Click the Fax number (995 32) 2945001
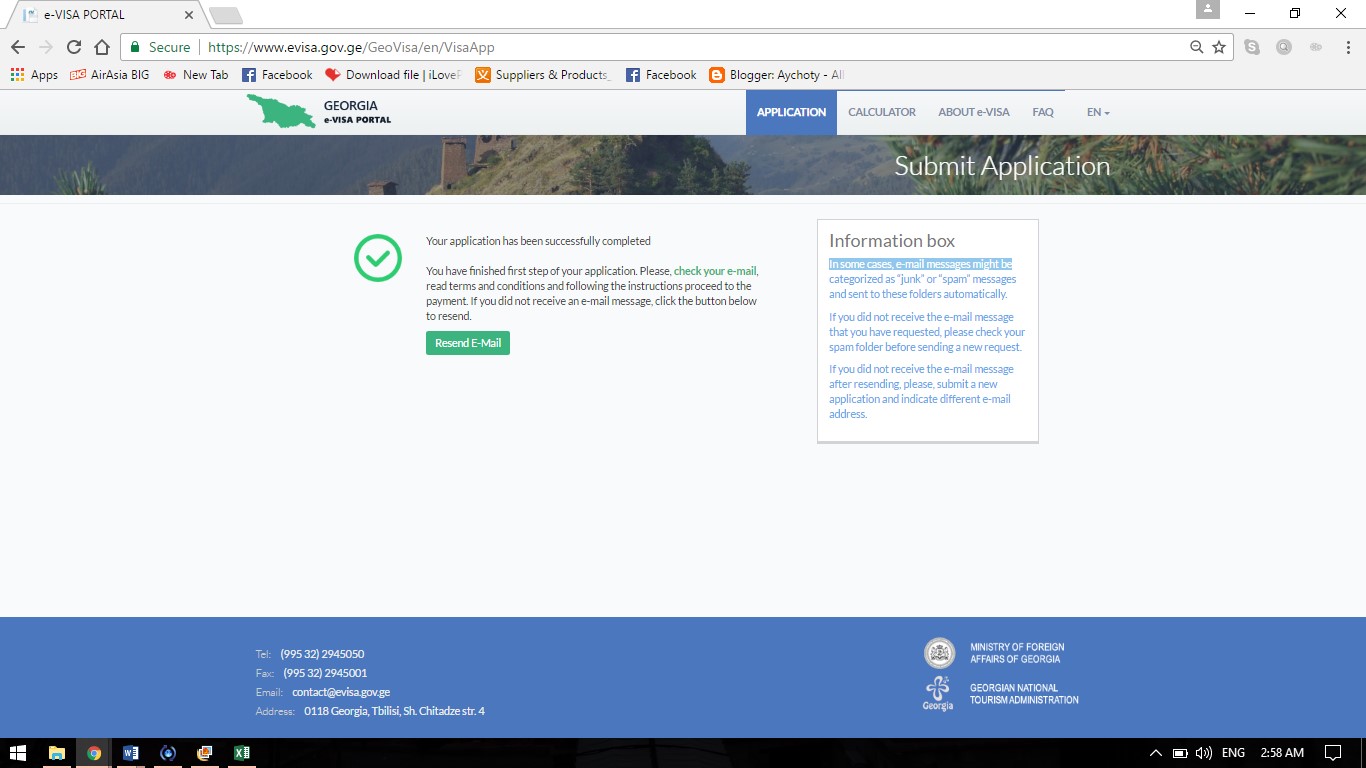 coord(325,673)
